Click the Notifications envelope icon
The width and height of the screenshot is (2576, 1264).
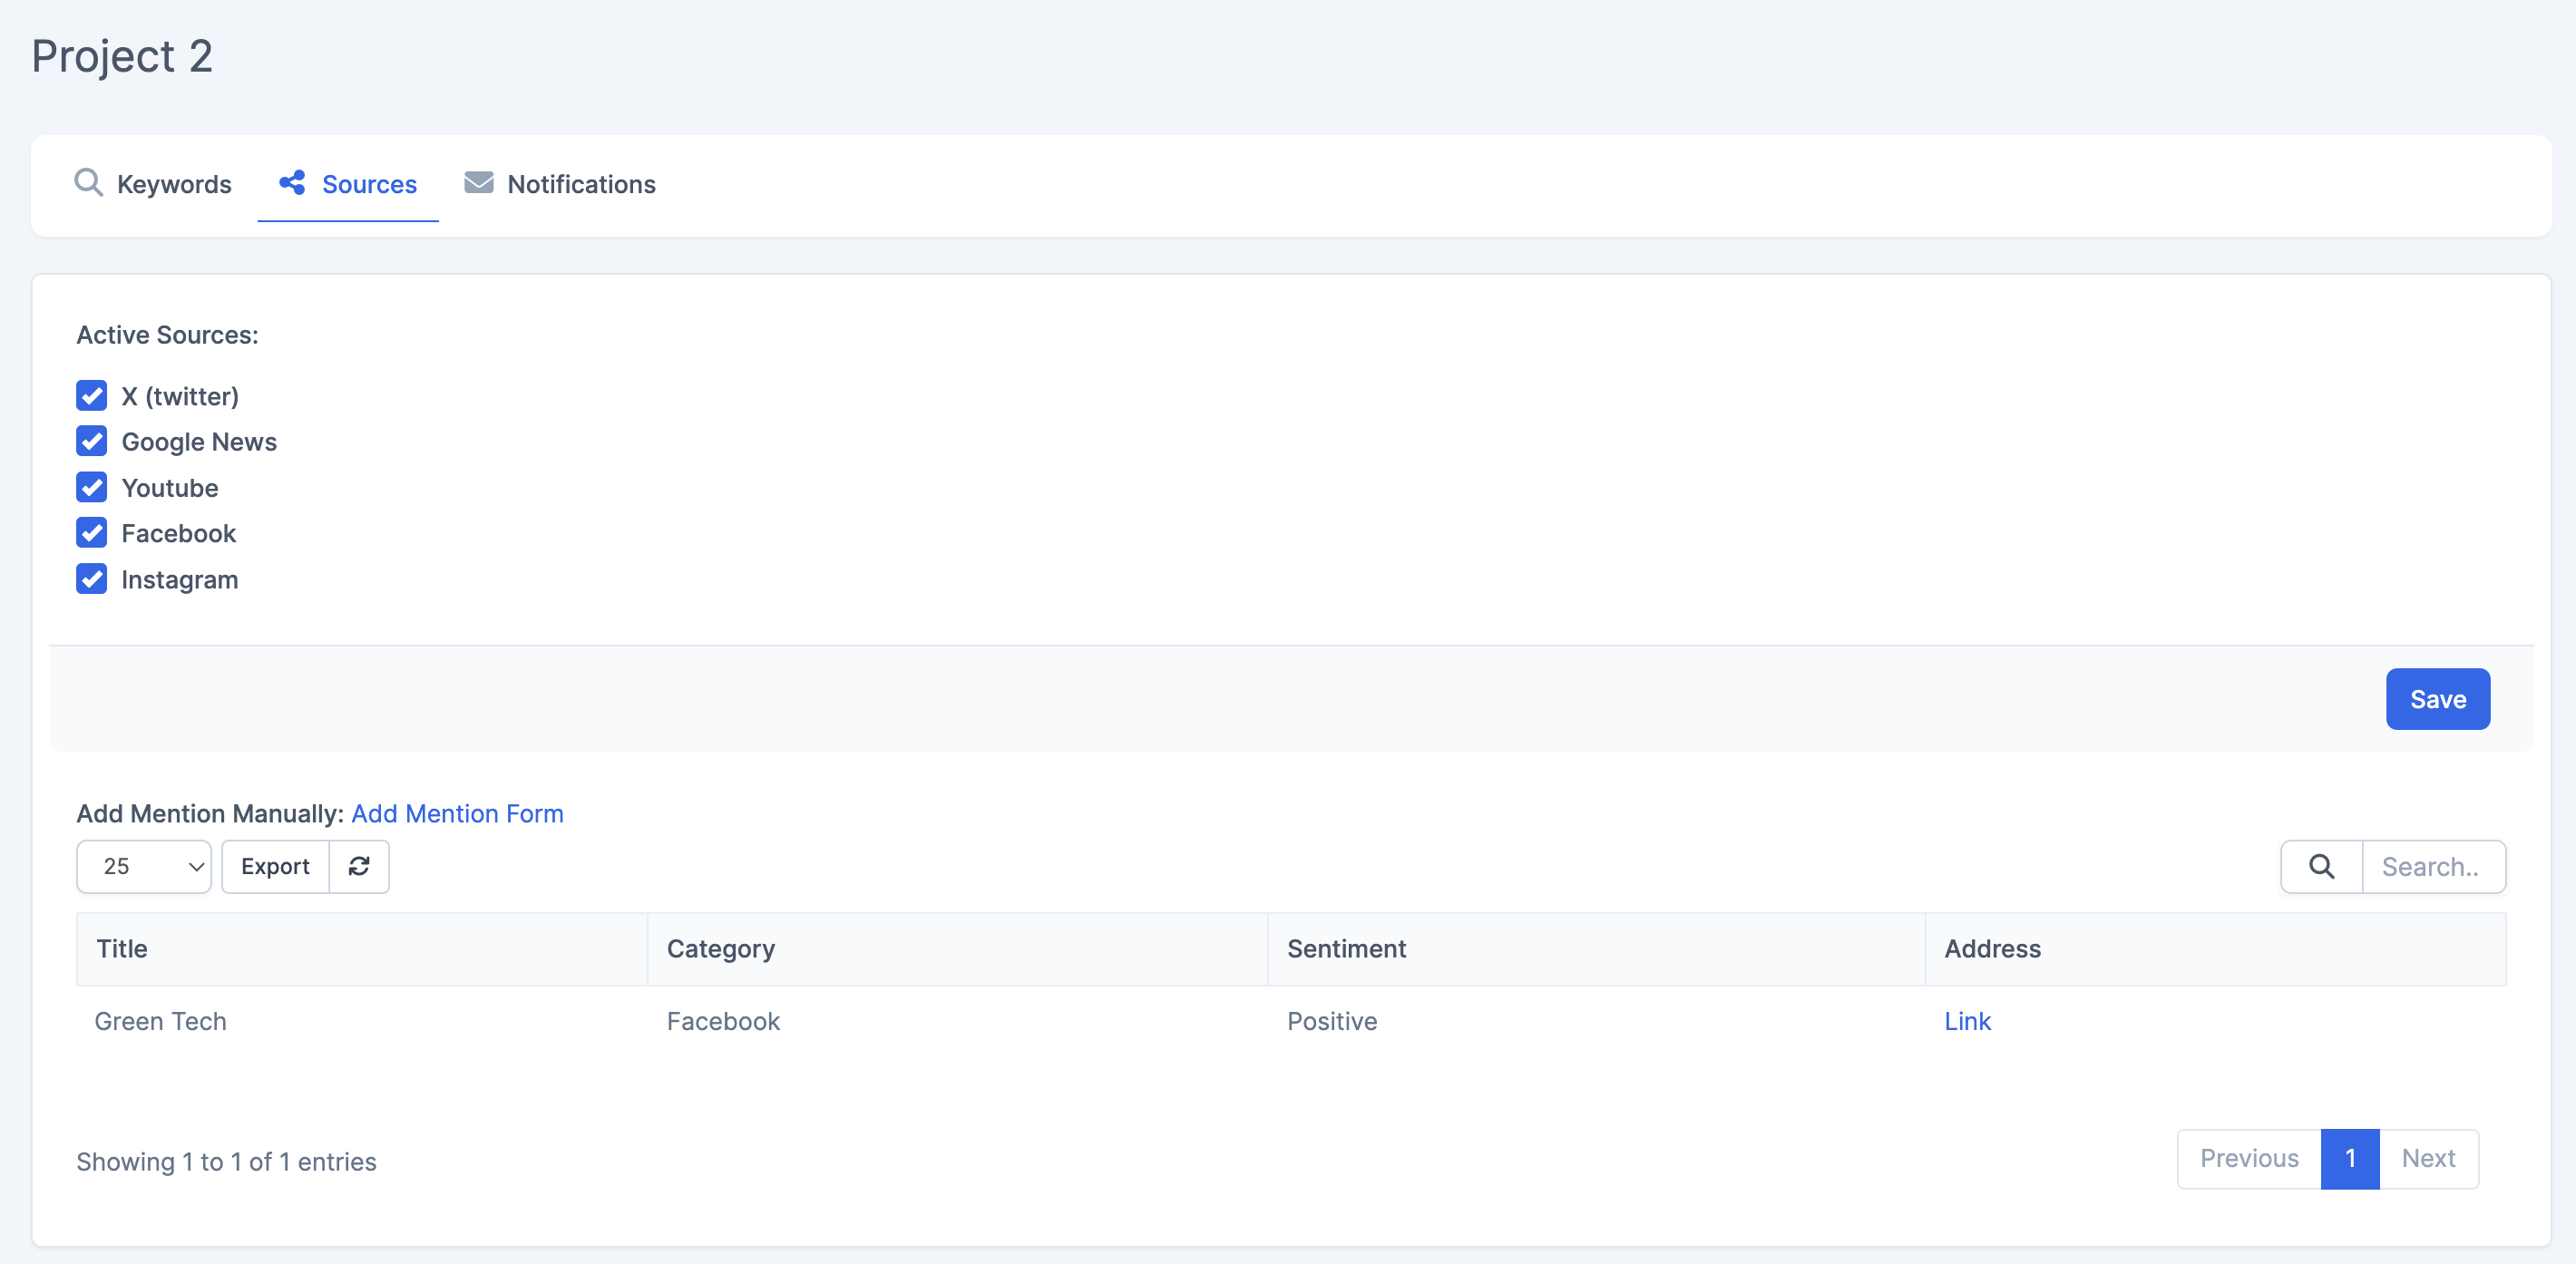point(478,183)
